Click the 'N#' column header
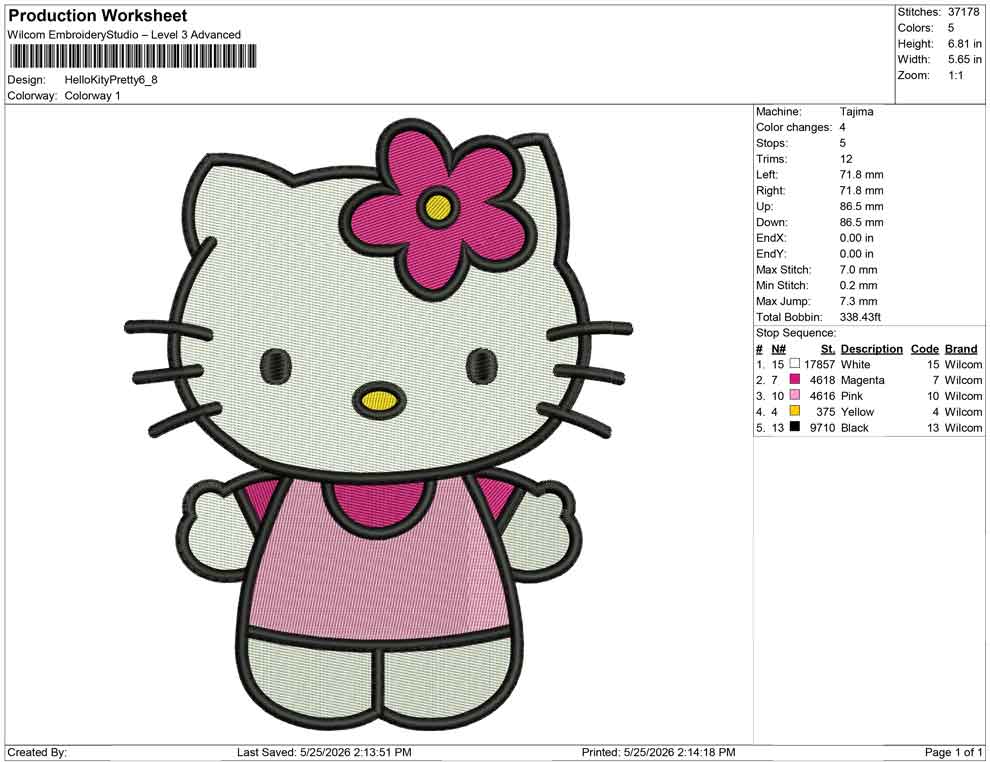 778,348
